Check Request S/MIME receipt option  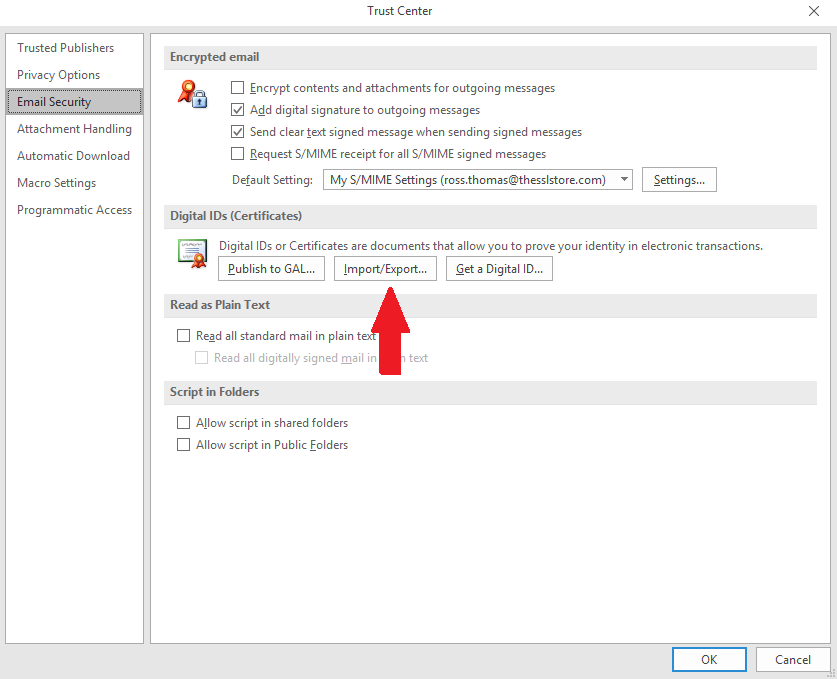click(x=238, y=154)
